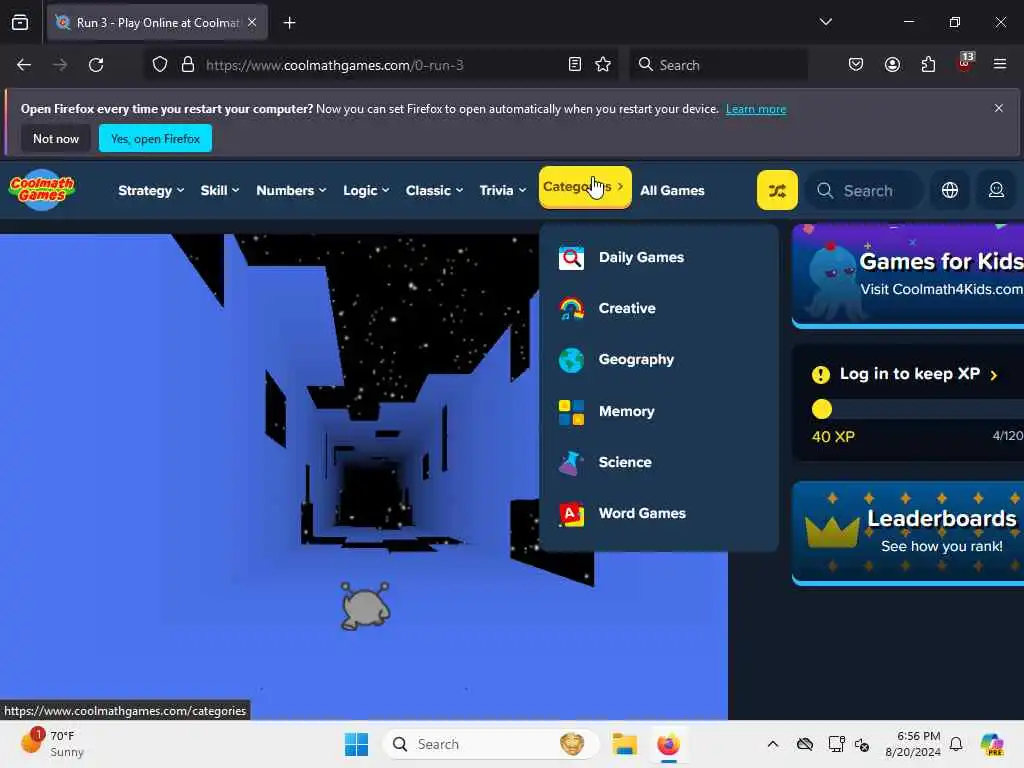Screen dimensions: 1024x768
Task: Expand the Trivia menu
Action: (x=502, y=191)
